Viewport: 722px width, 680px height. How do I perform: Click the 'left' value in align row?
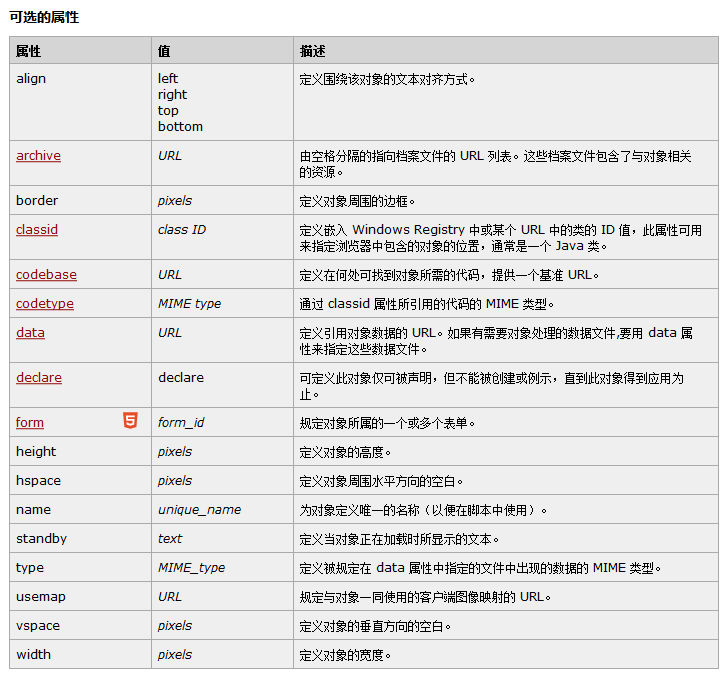[168, 78]
